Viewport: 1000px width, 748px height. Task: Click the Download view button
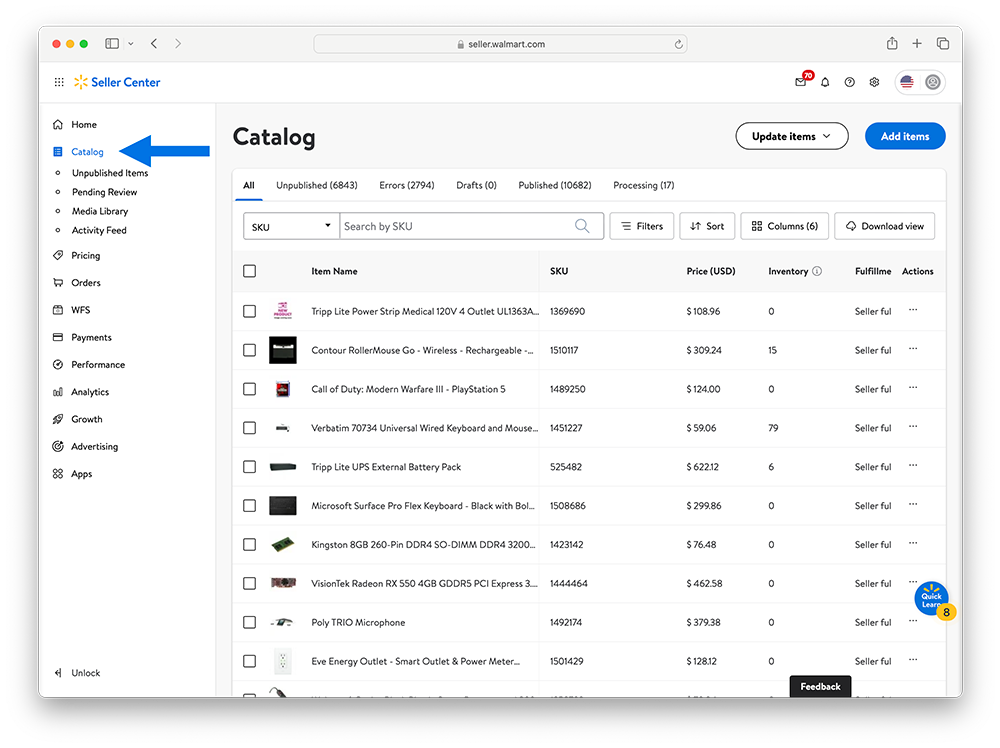tap(885, 226)
